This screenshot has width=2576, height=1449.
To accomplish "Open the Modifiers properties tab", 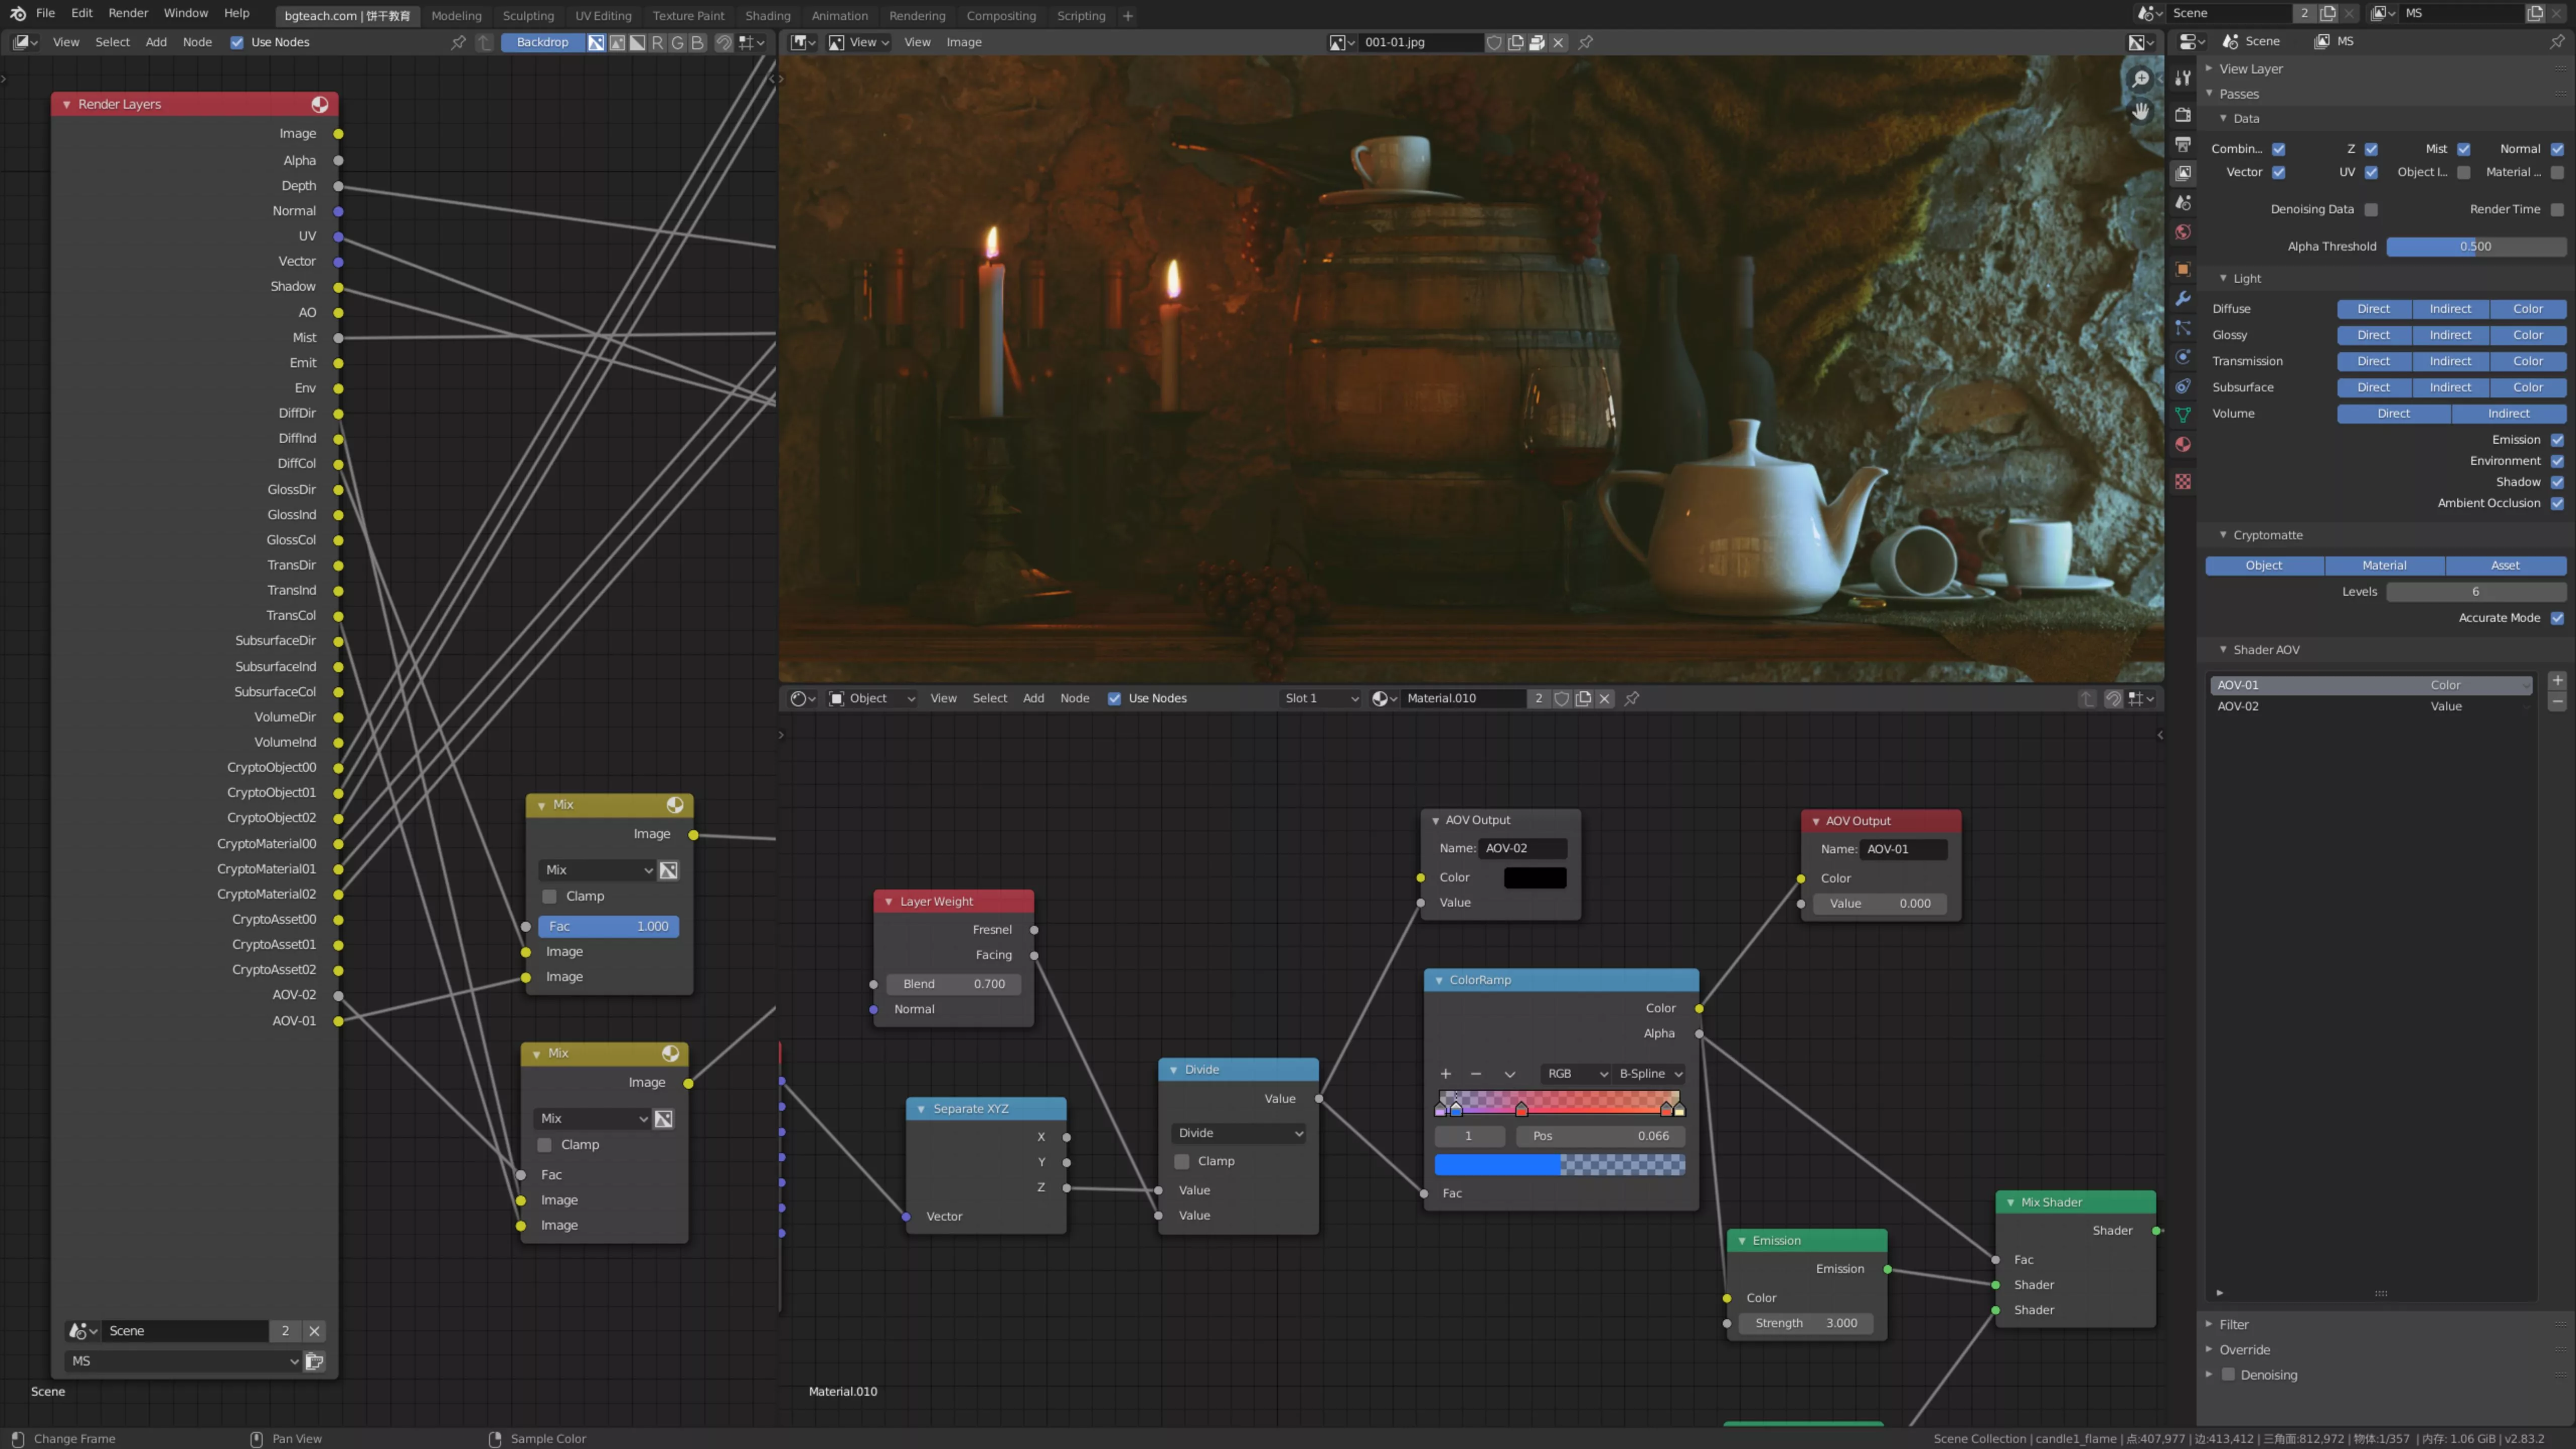I will click(x=2183, y=298).
